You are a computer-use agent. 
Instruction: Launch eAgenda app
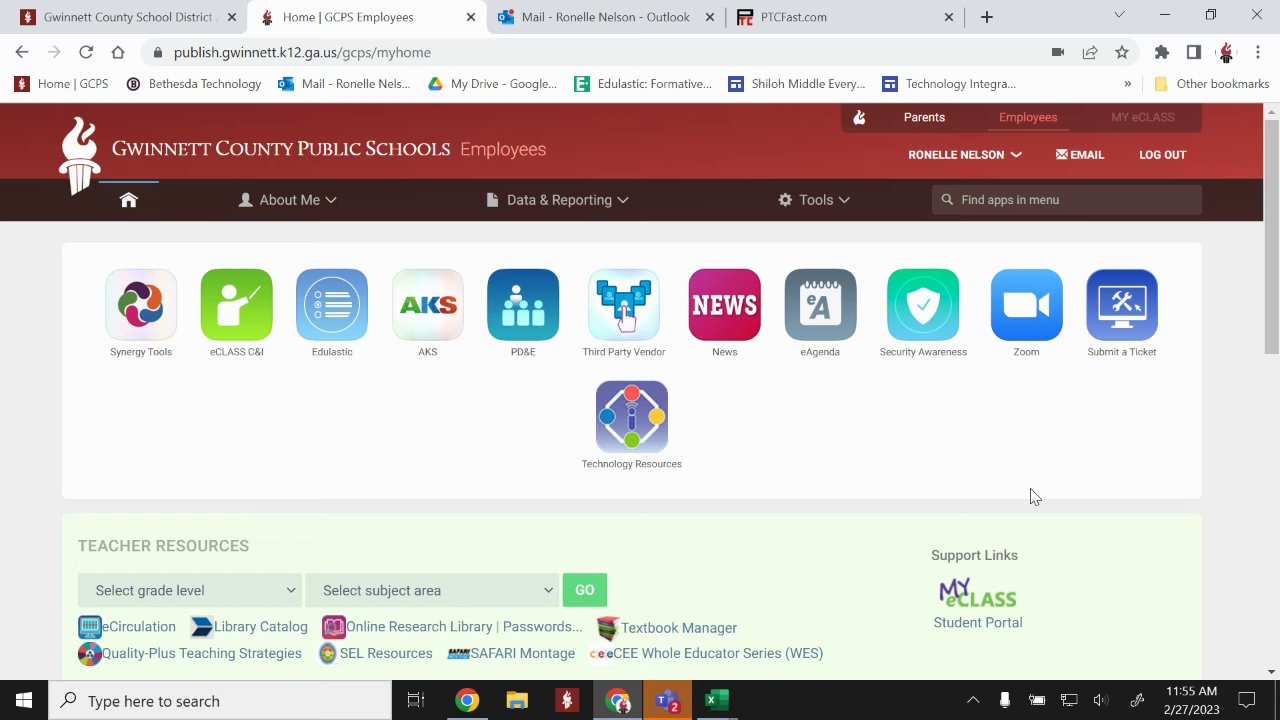(820, 305)
